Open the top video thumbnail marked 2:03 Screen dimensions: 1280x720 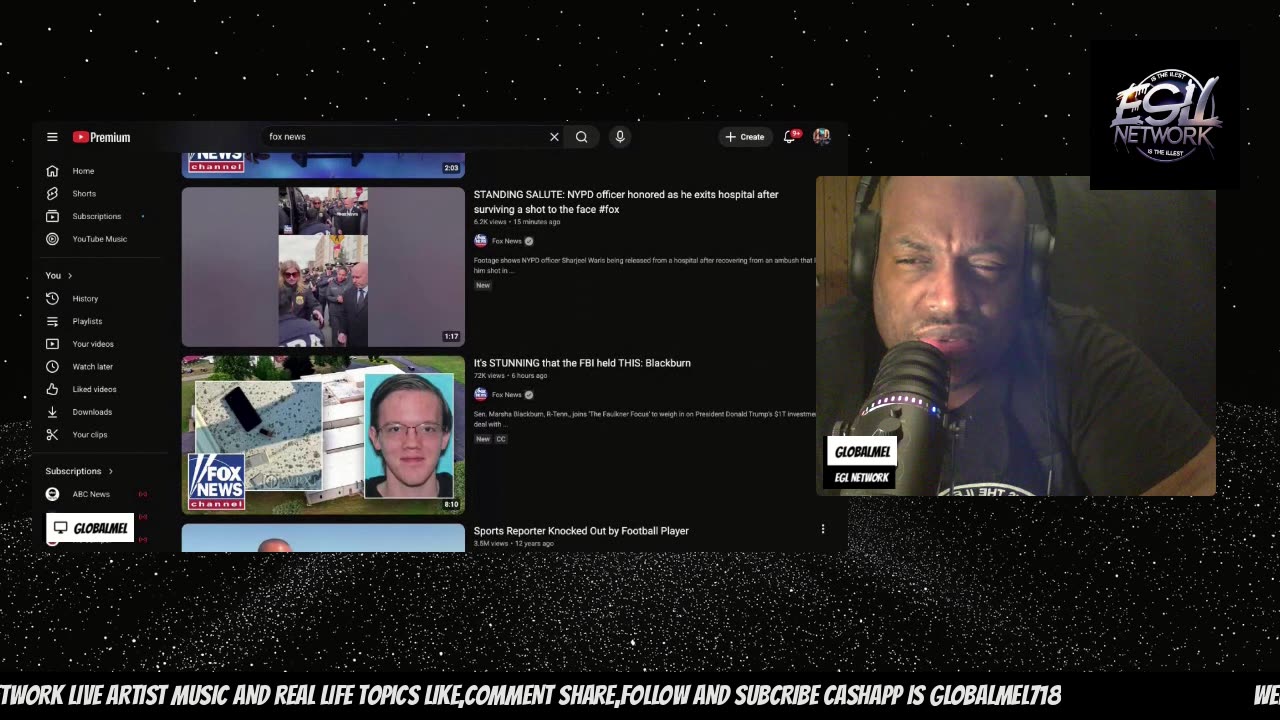click(x=323, y=165)
